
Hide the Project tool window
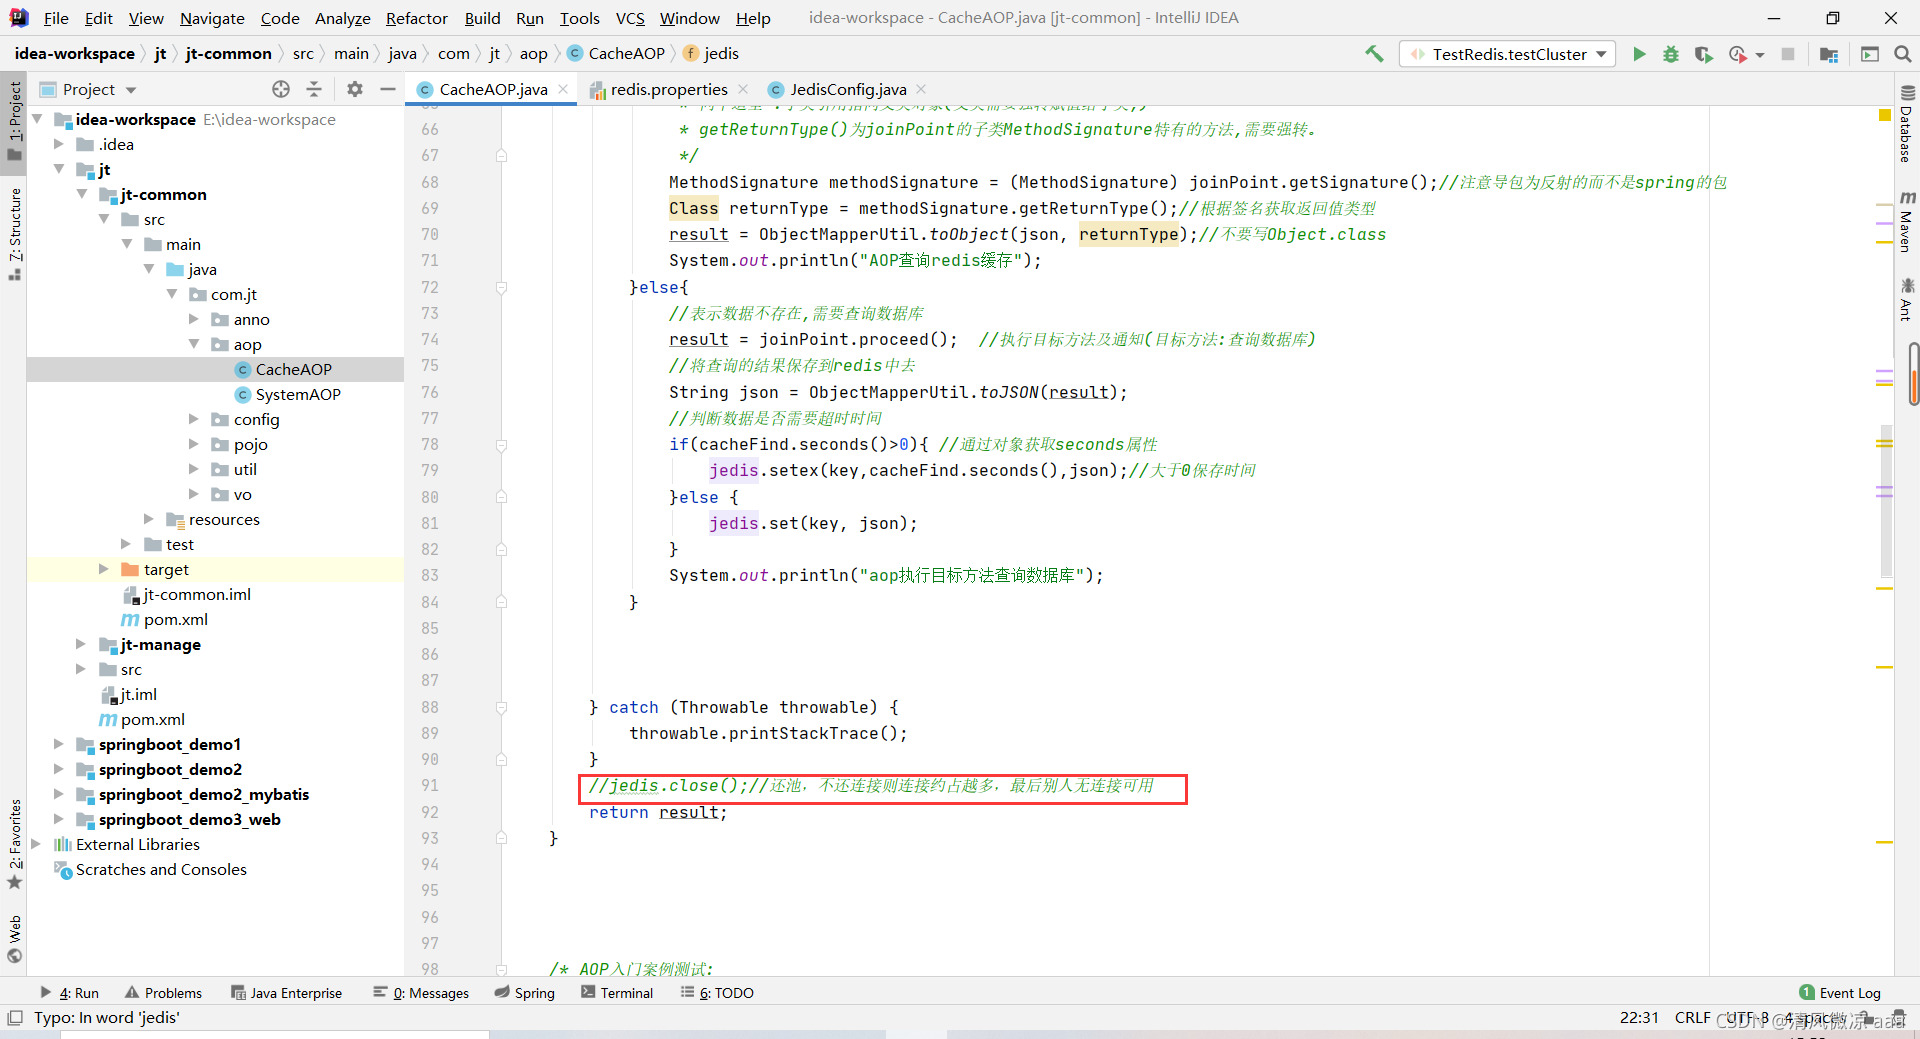point(388,89)
